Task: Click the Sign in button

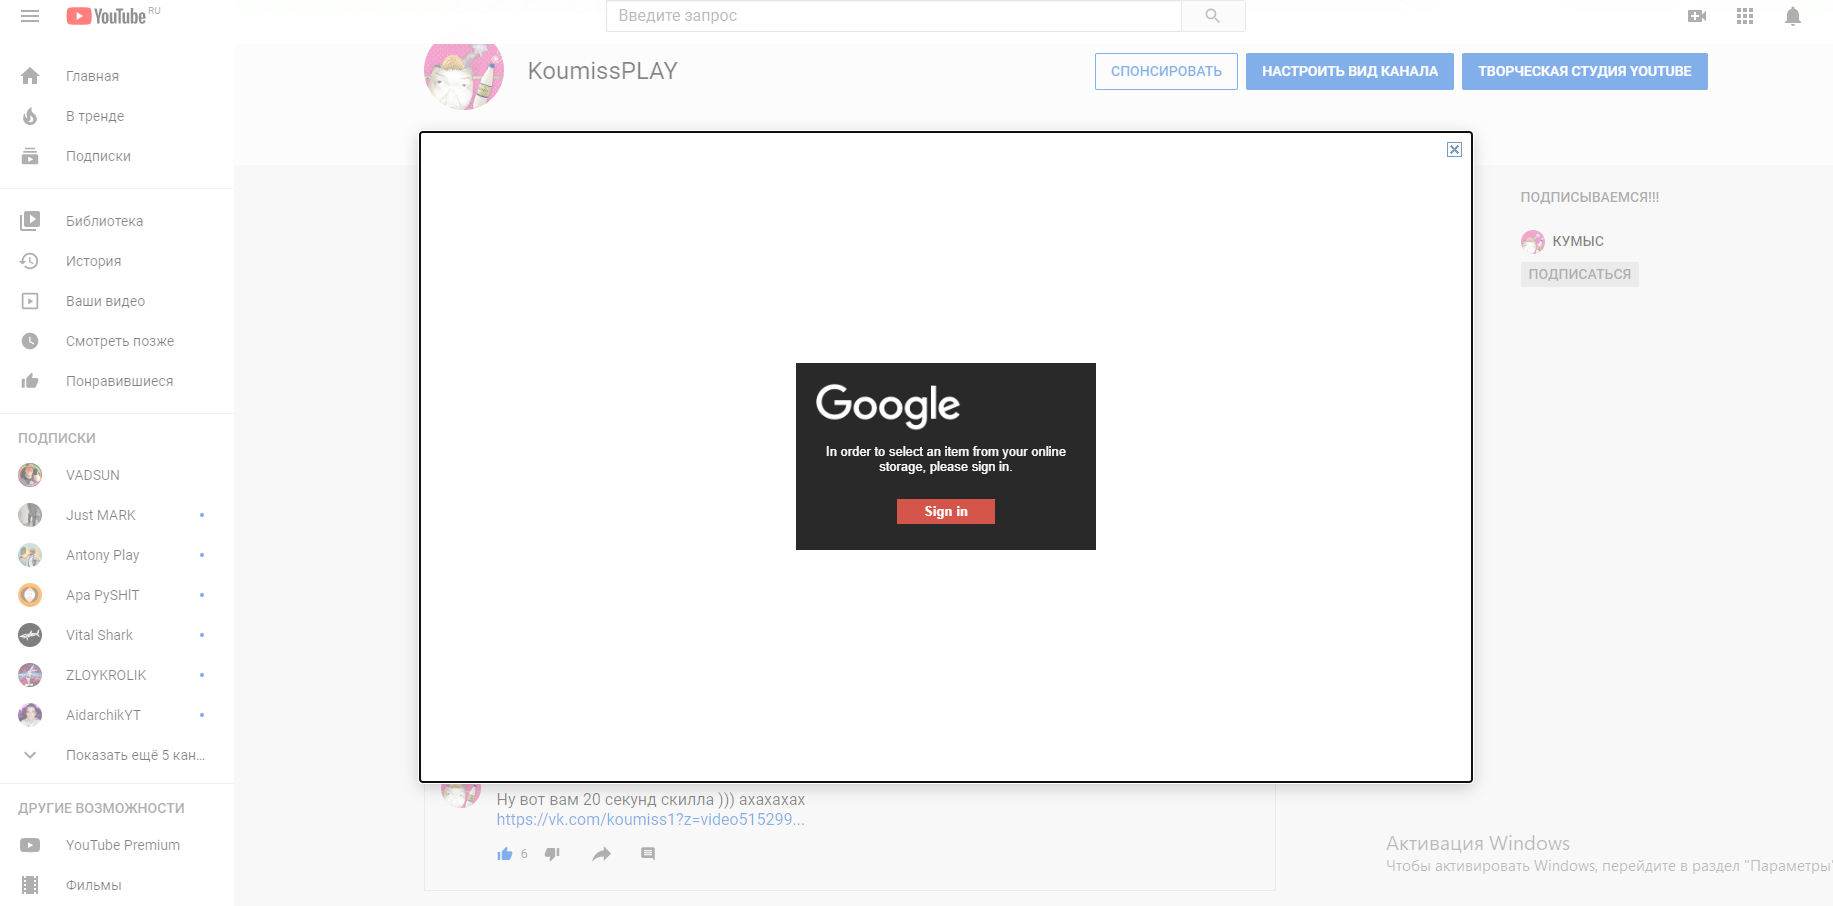Action: (x=946, y=511)
